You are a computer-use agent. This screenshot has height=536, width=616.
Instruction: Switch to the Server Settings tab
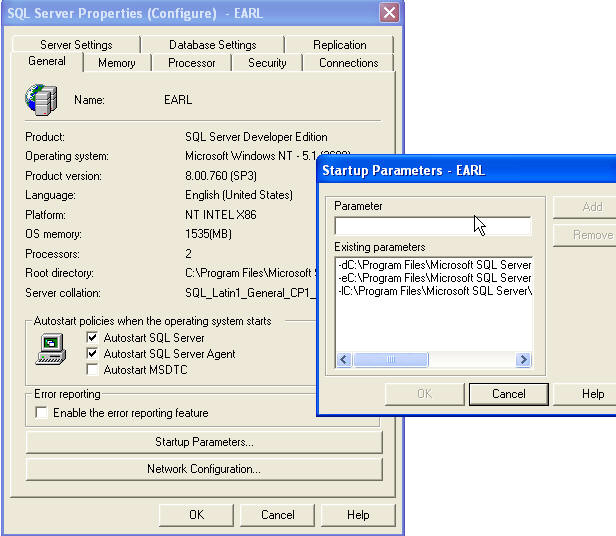tap(76, 45)
